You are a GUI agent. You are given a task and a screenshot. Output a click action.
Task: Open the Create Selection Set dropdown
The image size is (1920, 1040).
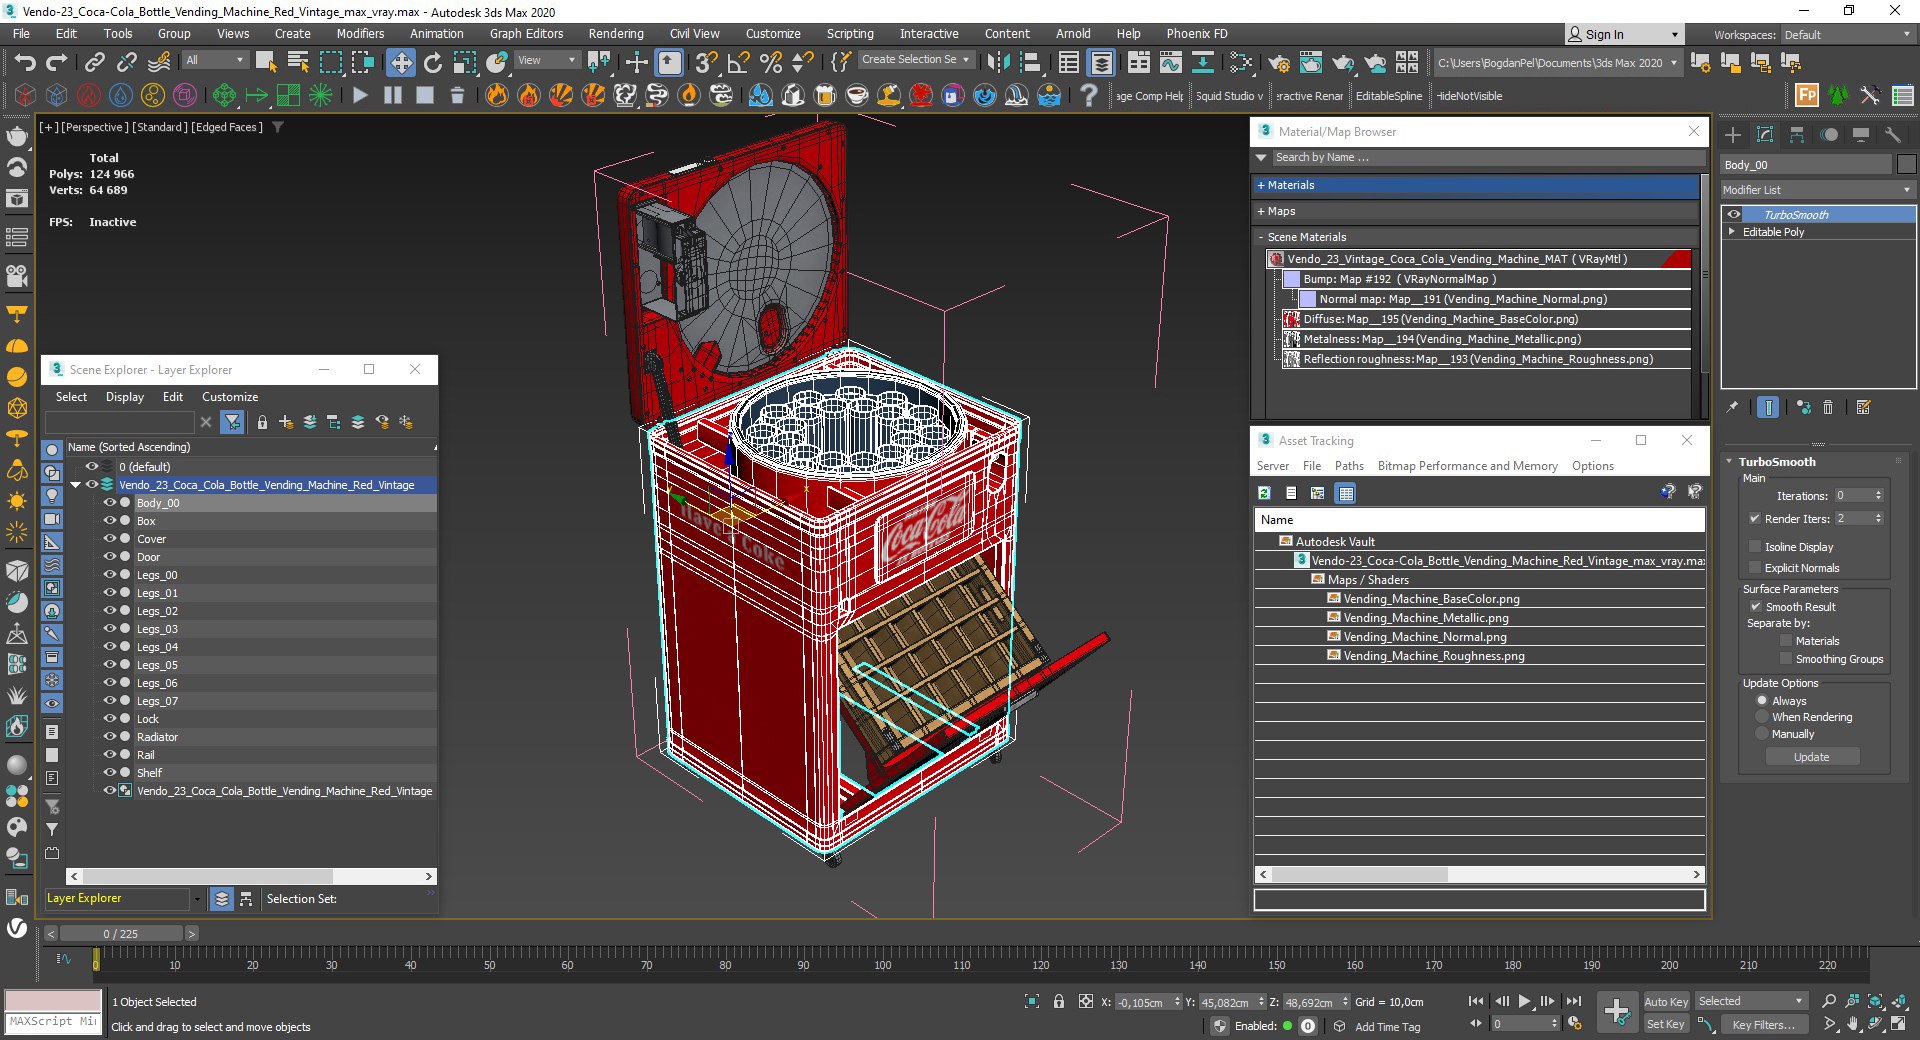pos(915,60)
